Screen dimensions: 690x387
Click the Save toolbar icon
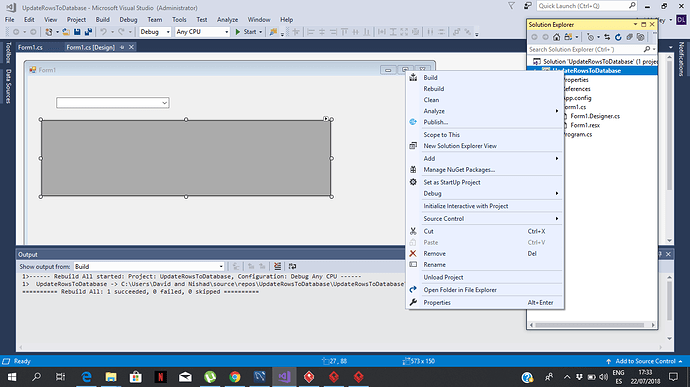77,32
